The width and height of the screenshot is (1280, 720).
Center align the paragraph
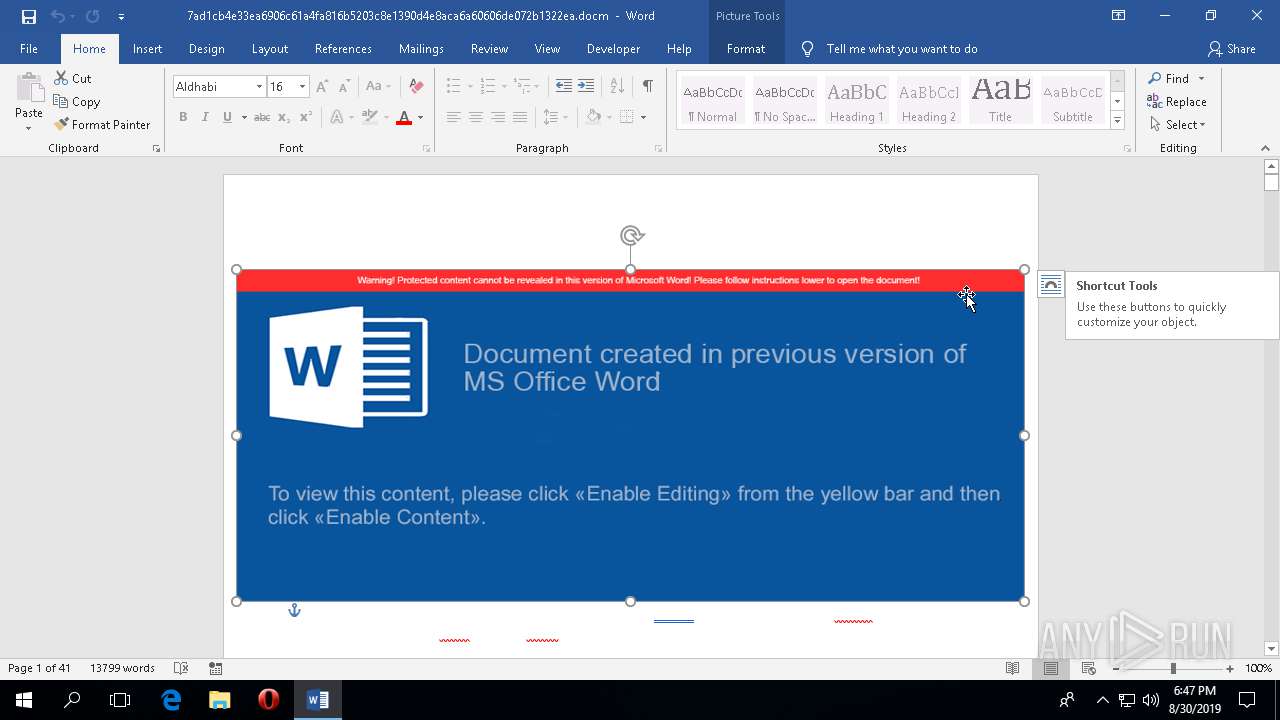(x=475, y=117)
